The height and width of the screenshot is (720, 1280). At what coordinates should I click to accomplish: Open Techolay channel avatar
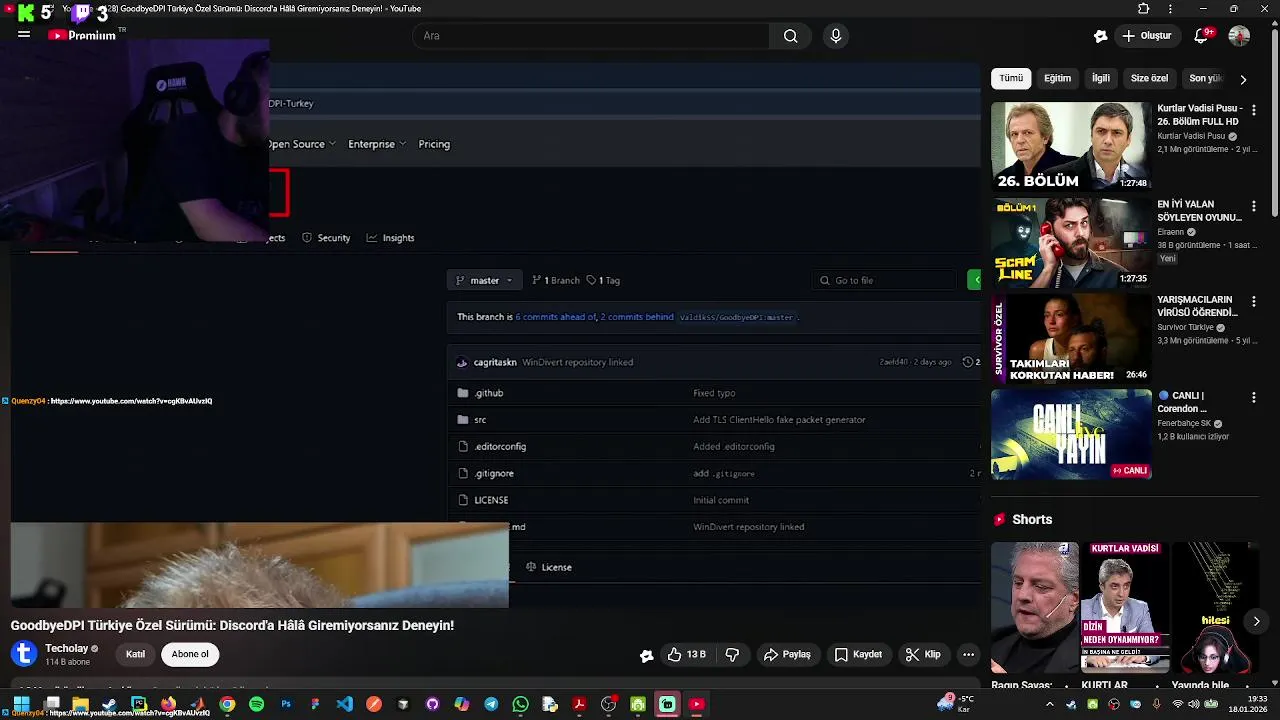pos(24,654)
